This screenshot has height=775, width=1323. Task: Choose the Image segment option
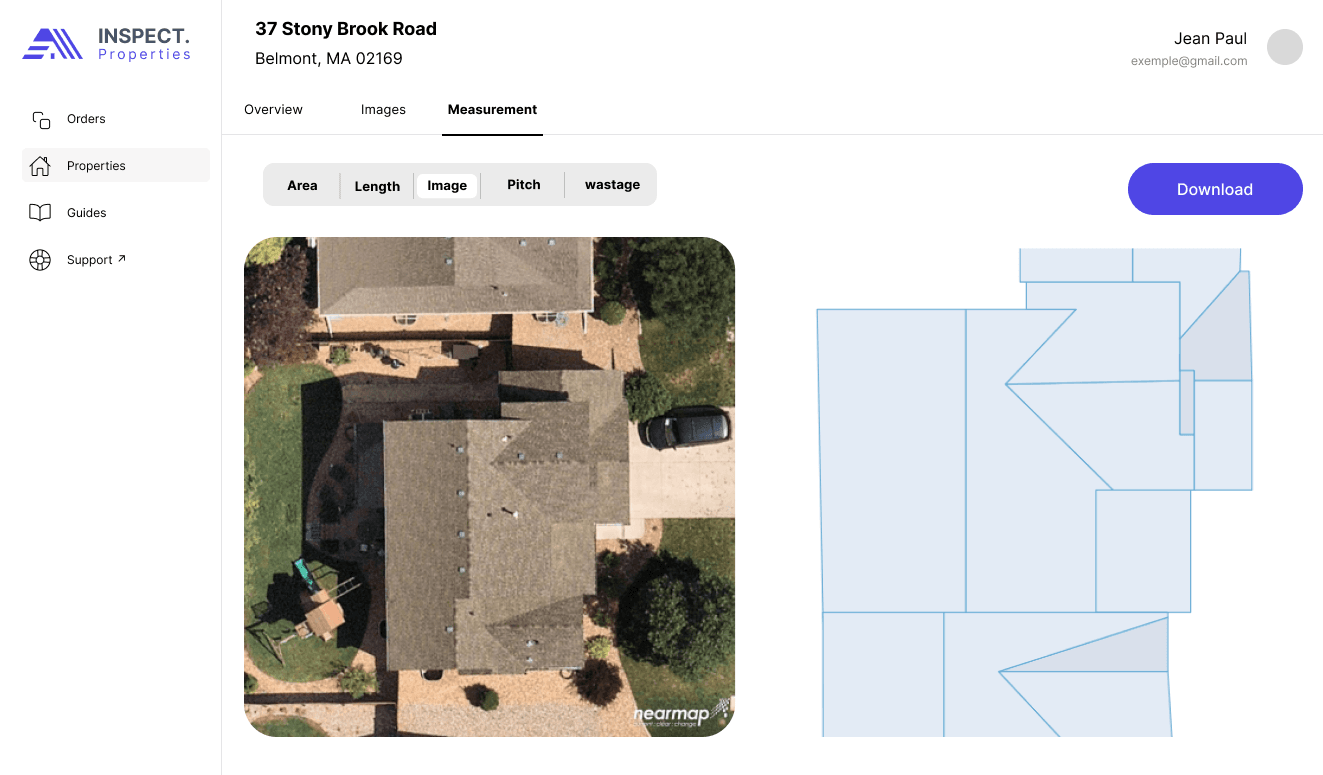tap(447, 186)
